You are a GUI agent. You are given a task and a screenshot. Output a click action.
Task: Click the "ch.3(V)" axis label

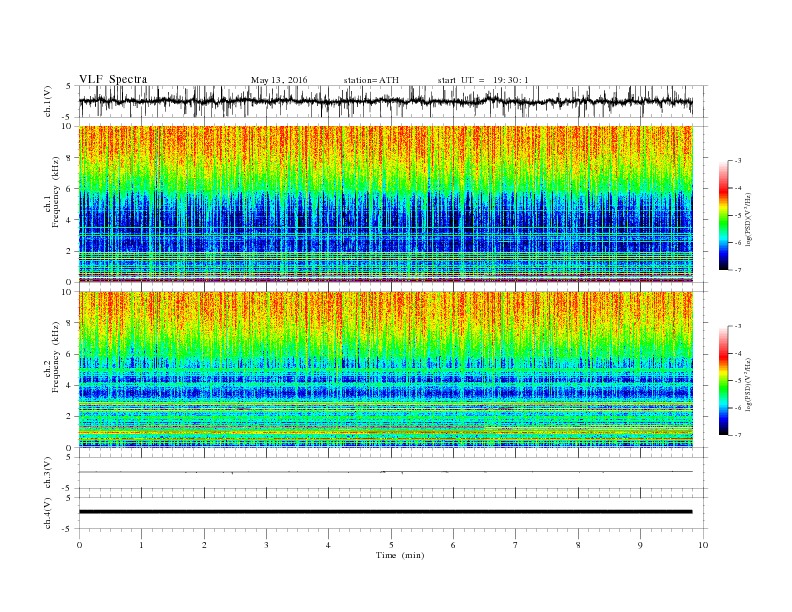pos(48,473)
